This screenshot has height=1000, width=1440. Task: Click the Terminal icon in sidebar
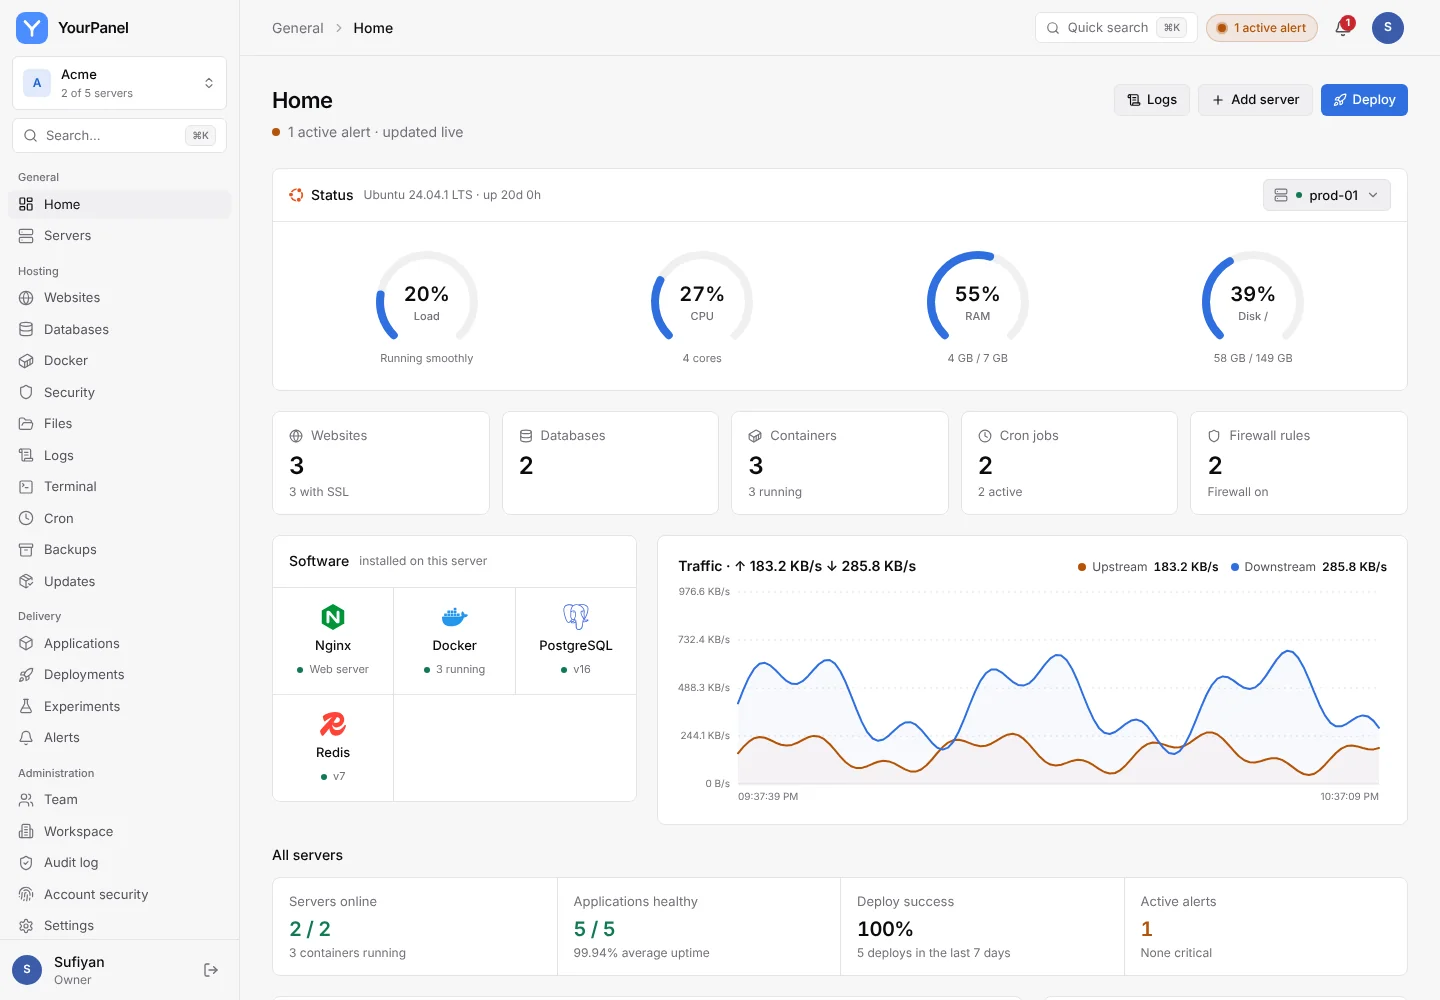click(26, 487)
